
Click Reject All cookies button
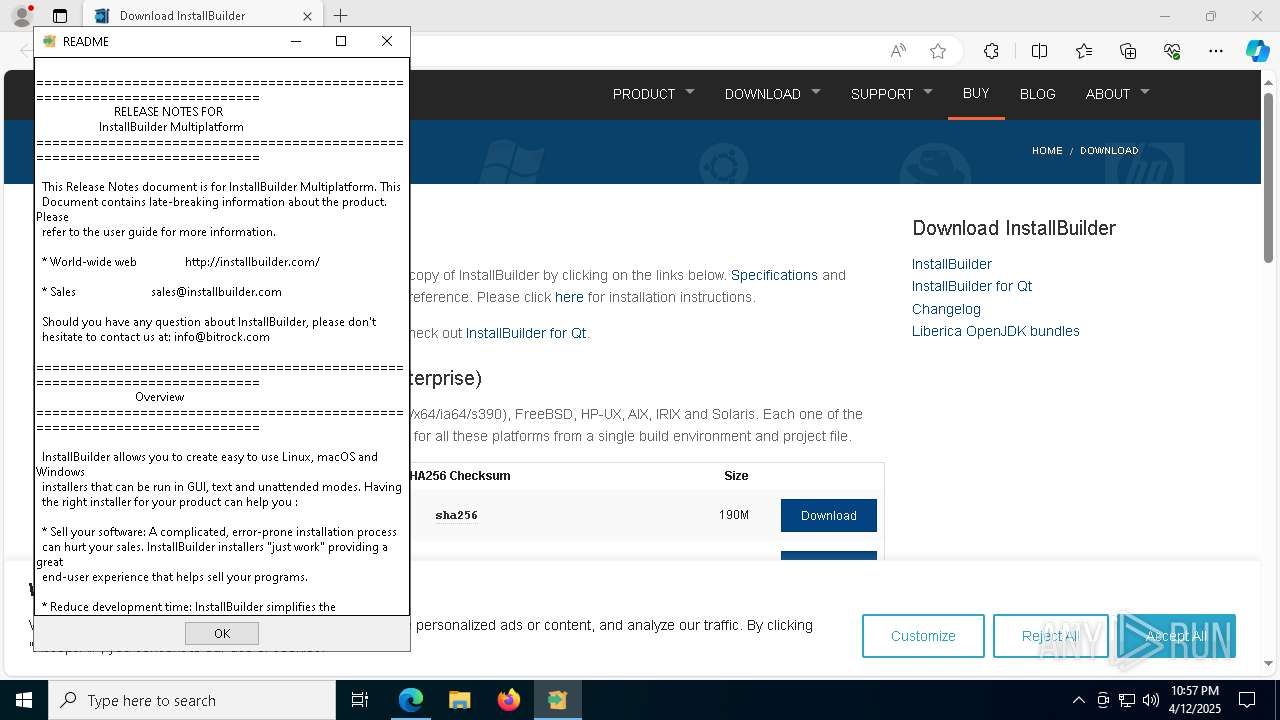pyautogui.click(x=1051, y=636)
